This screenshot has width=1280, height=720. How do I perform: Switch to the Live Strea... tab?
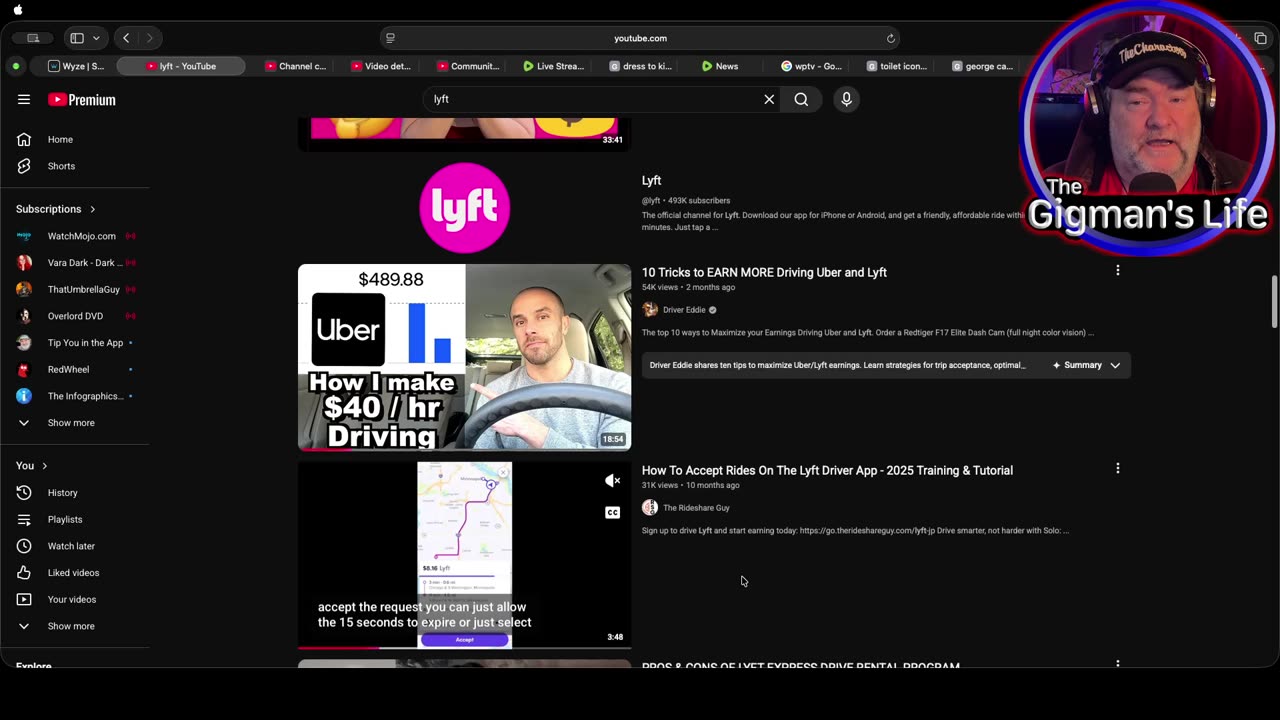click(x=553, y=66)
